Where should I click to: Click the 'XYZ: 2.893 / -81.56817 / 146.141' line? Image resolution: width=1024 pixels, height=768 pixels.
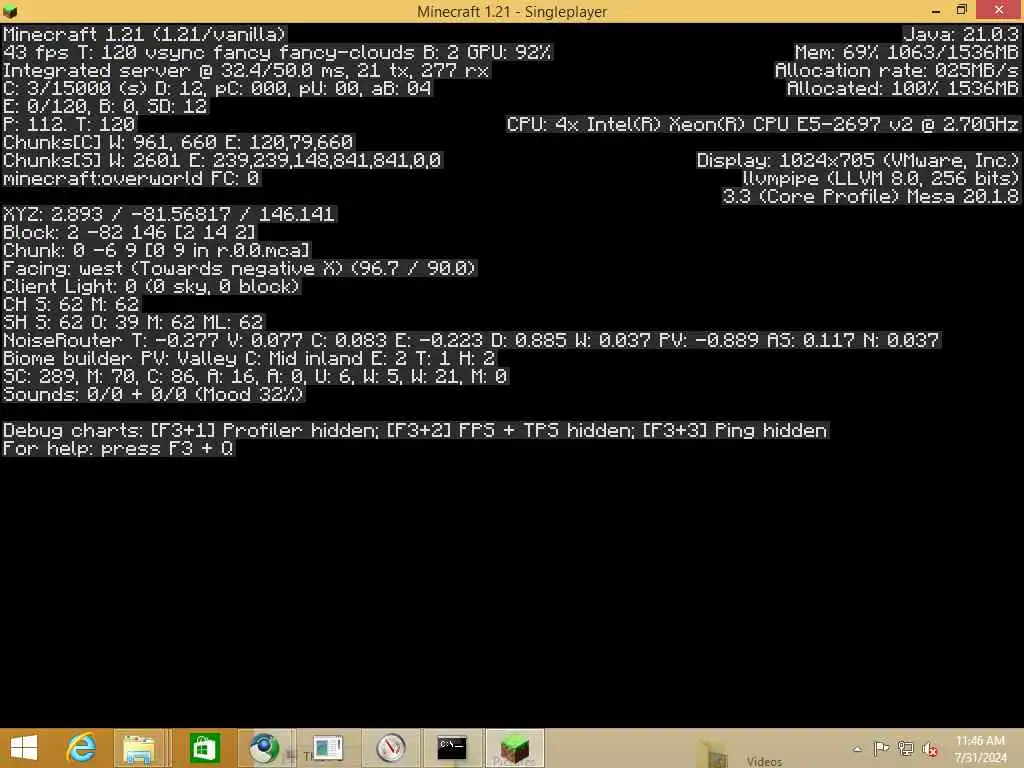pos(169,214)
